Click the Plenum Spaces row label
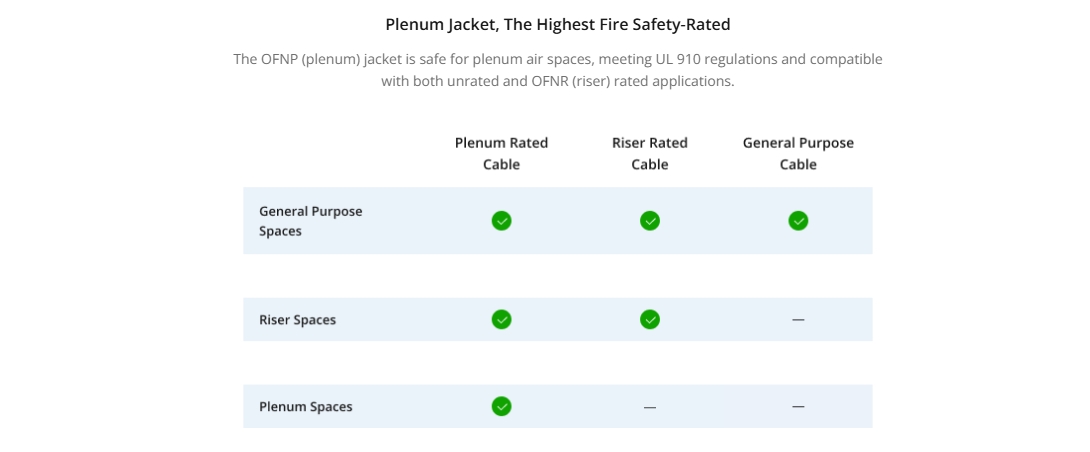Screen dimensions: 1090x452 click(x=306, y=407)
